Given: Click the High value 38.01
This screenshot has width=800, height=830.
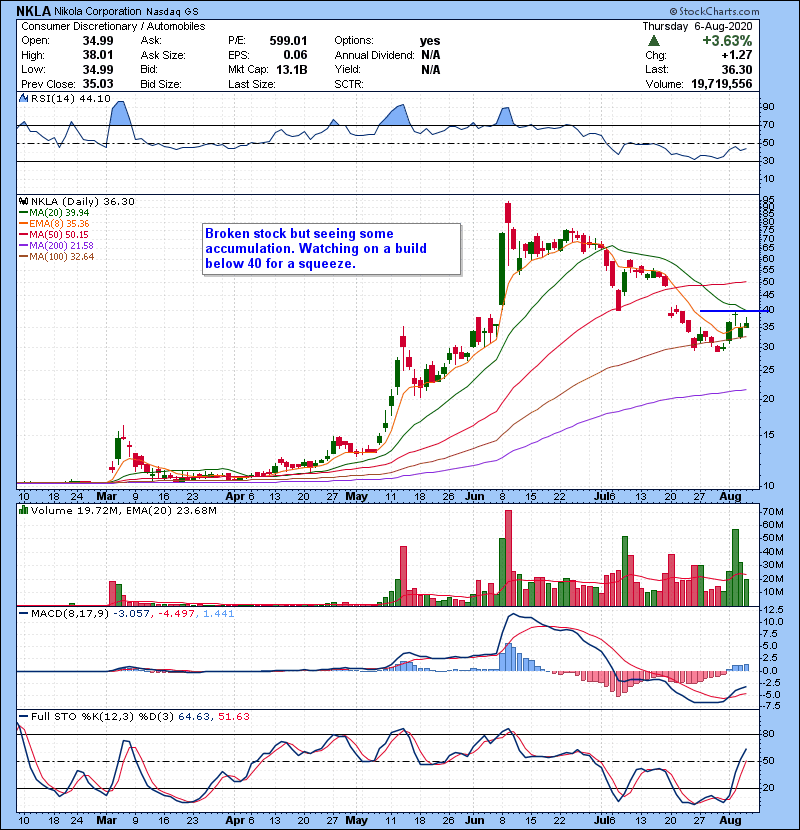Looking at the screenshot, I should [97, 55].
